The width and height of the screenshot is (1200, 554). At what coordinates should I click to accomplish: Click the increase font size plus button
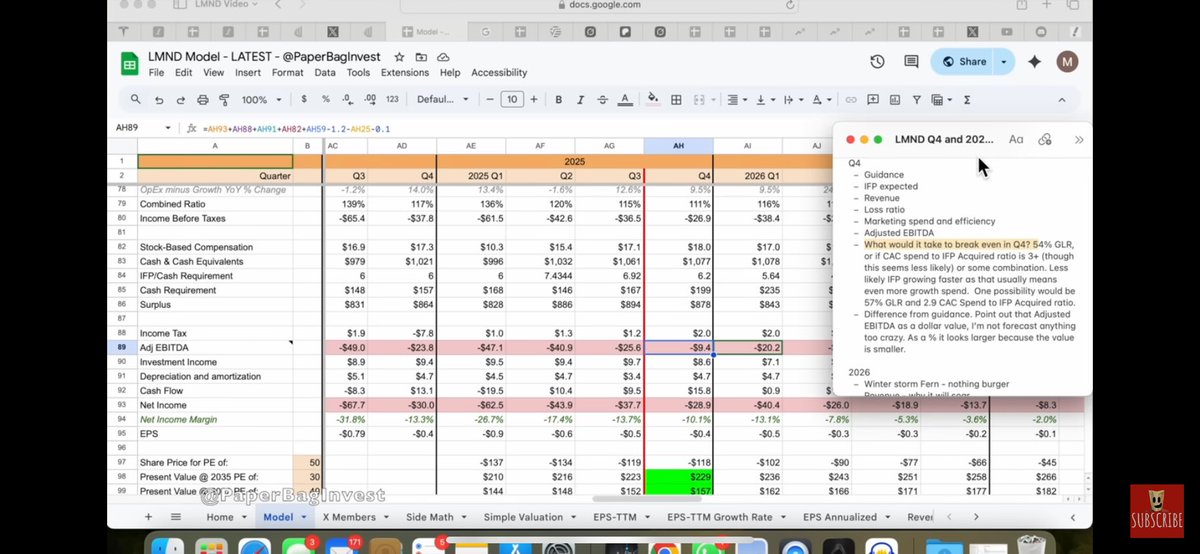[x=534, y=100]
